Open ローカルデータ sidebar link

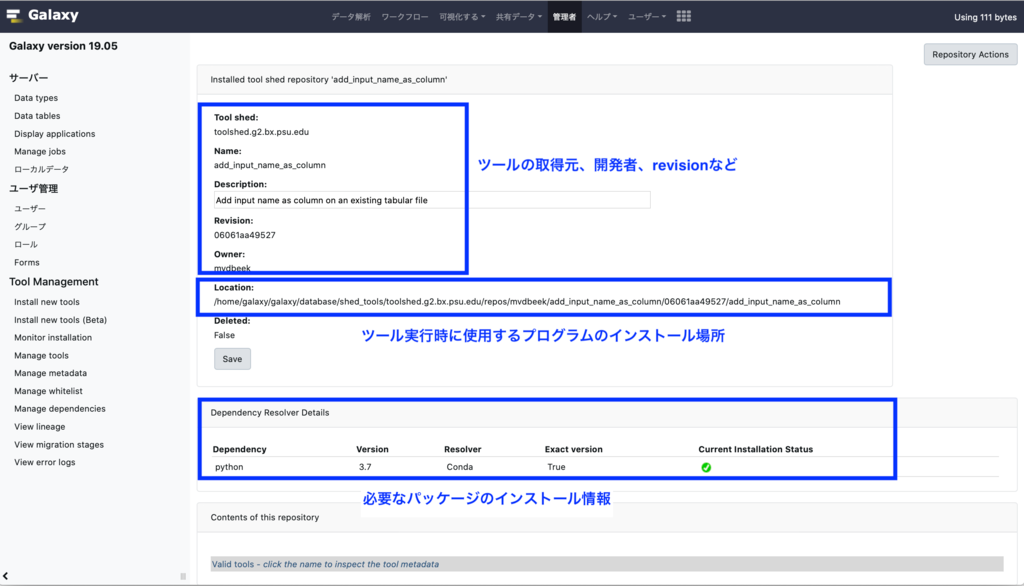[41, 169]
